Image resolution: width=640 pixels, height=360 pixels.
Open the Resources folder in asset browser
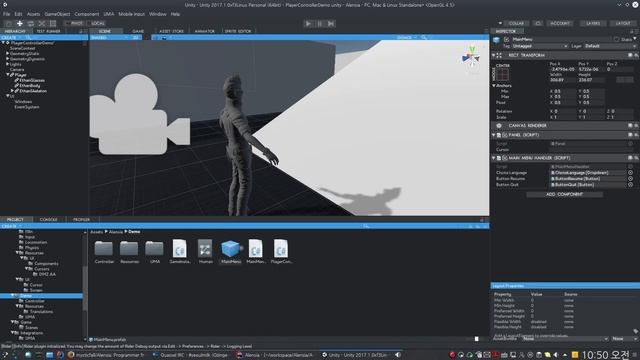tap(129, 249)
